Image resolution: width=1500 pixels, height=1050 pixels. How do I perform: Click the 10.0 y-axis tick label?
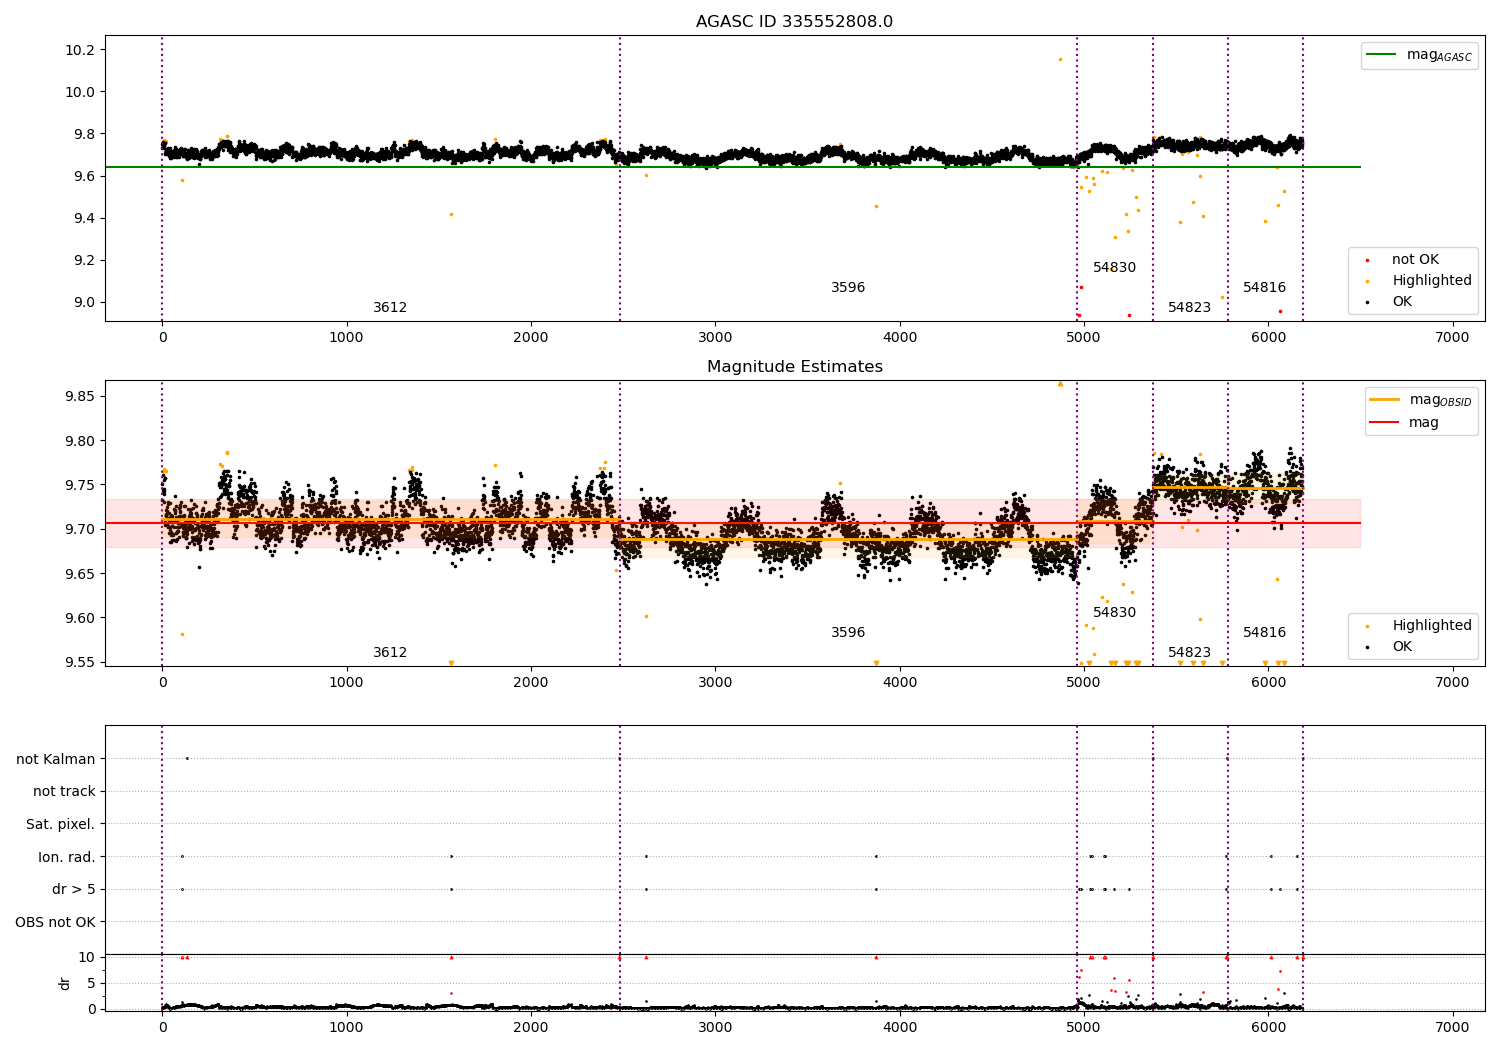click(79, 92)
